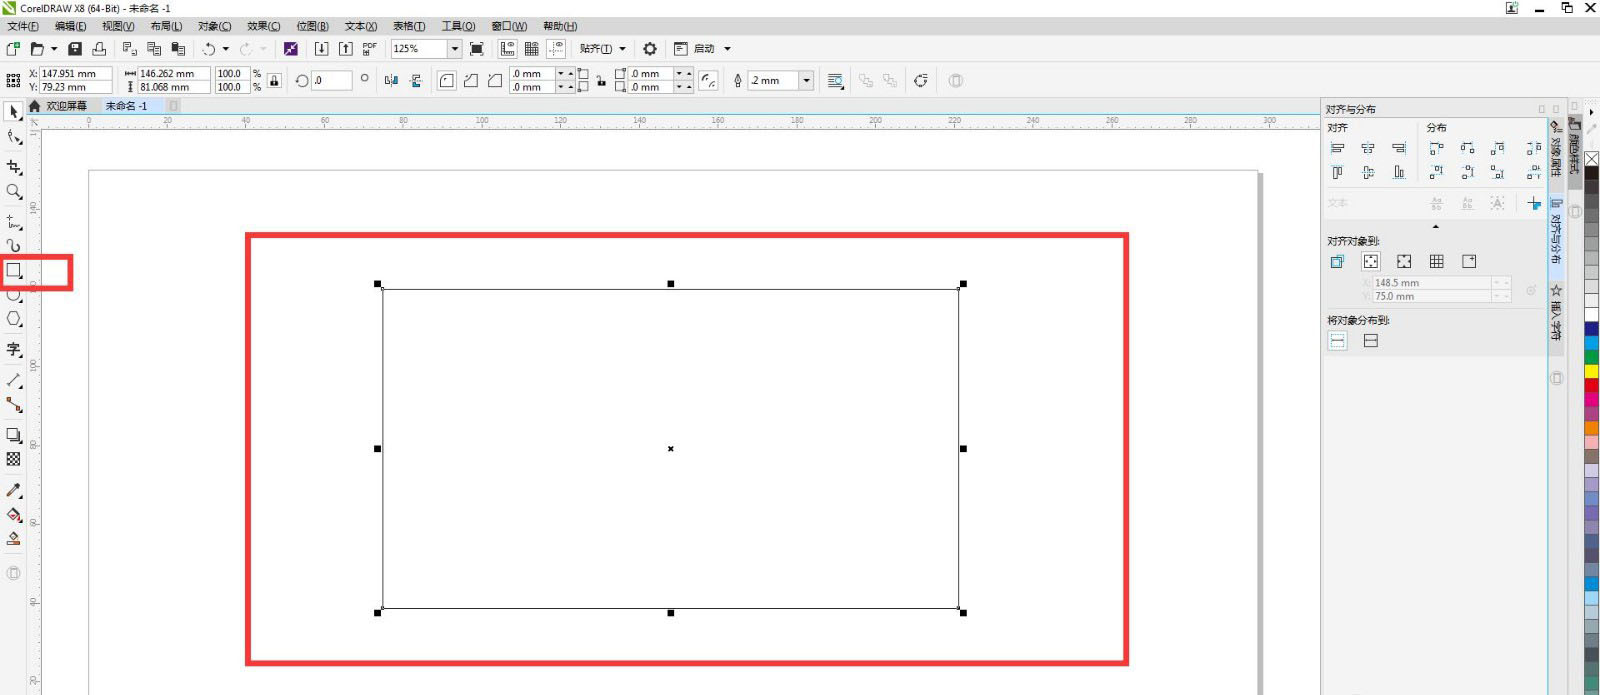Click the X position input field

click(74, 74)
